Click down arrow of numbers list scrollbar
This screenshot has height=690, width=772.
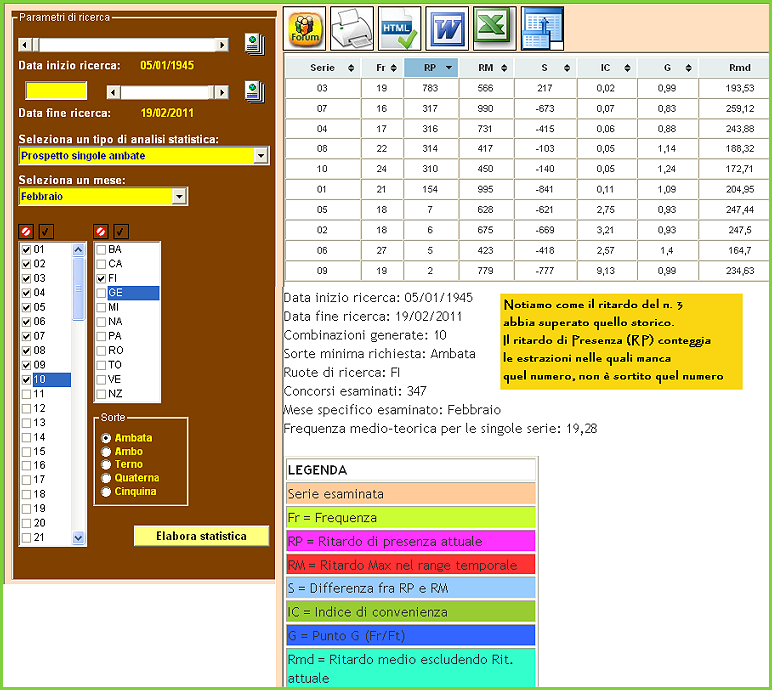point(78,538)
